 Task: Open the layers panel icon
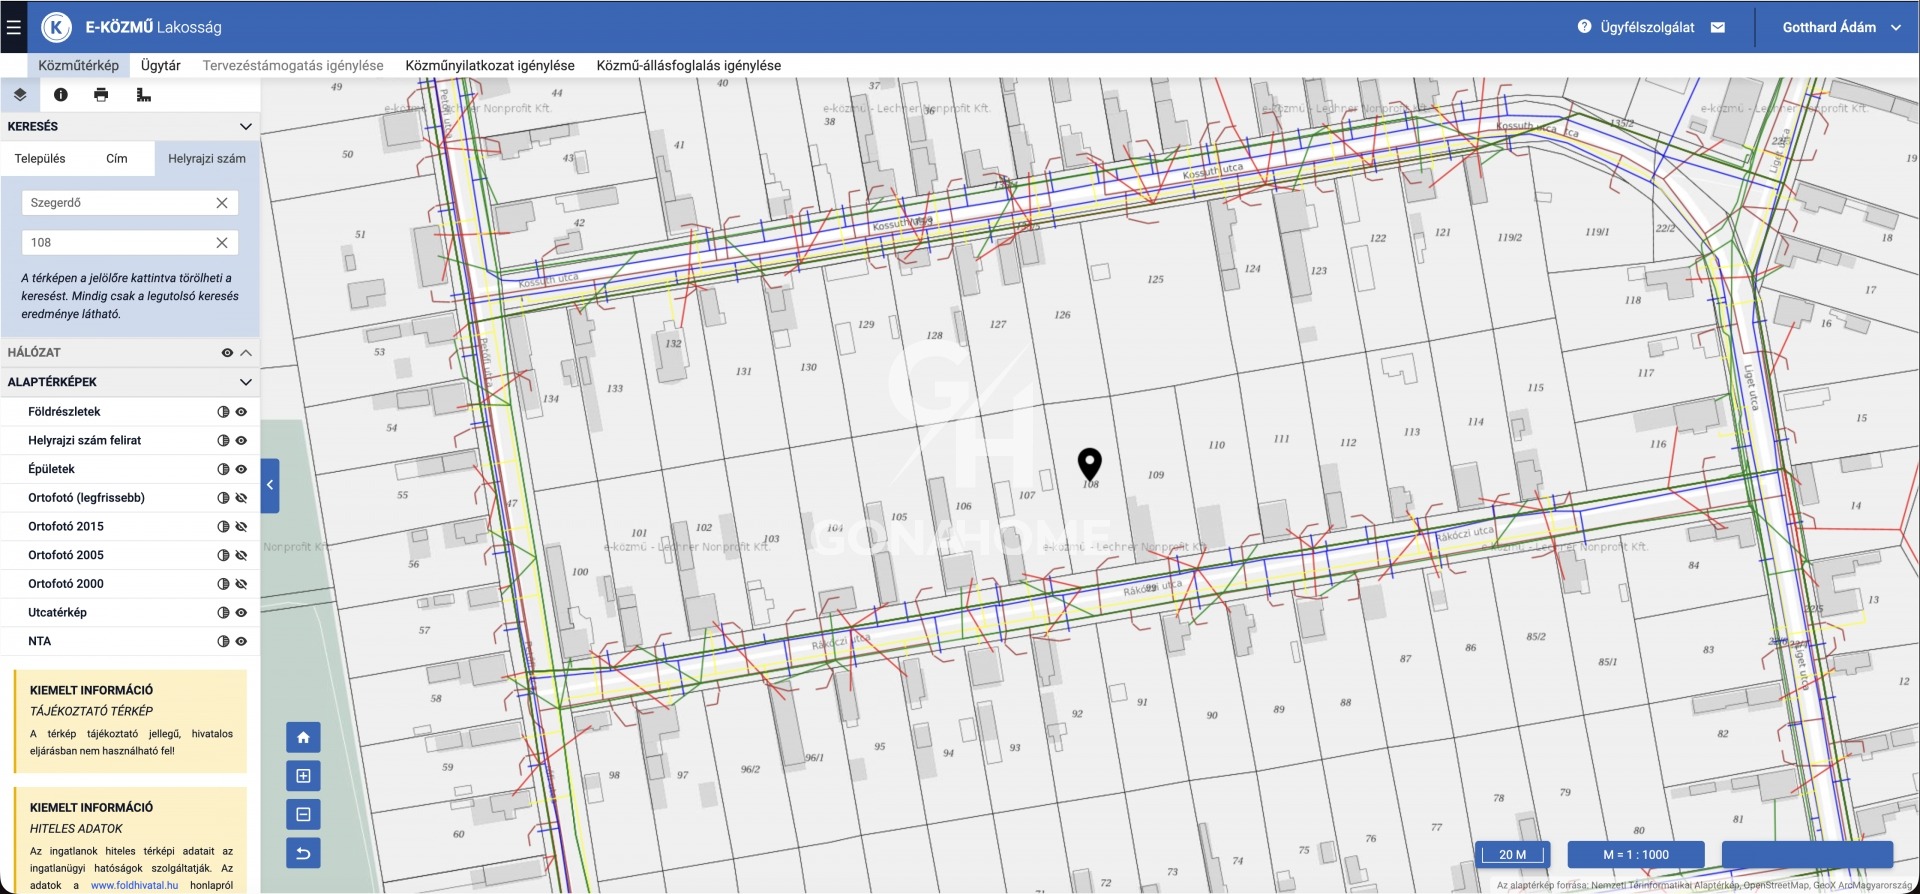20,95
